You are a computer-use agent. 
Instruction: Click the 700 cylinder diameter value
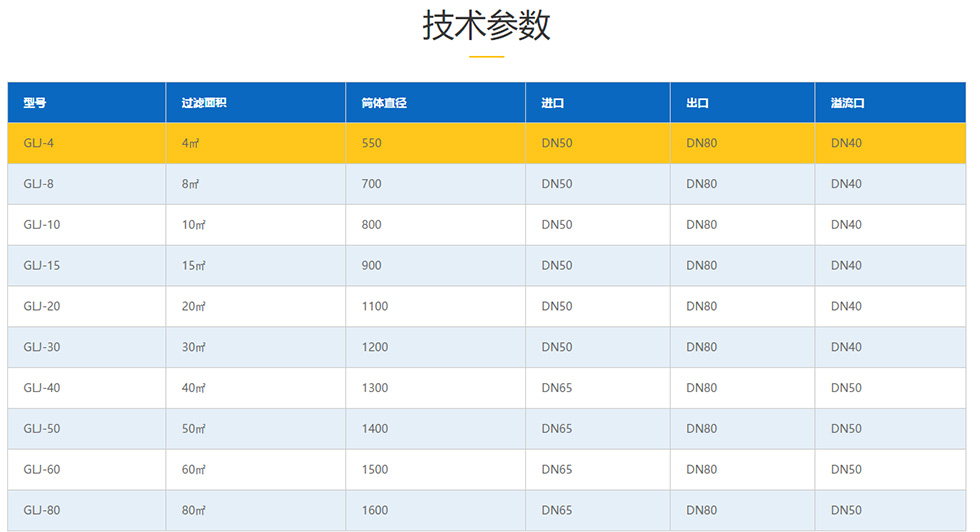click(x=372, y=184)
